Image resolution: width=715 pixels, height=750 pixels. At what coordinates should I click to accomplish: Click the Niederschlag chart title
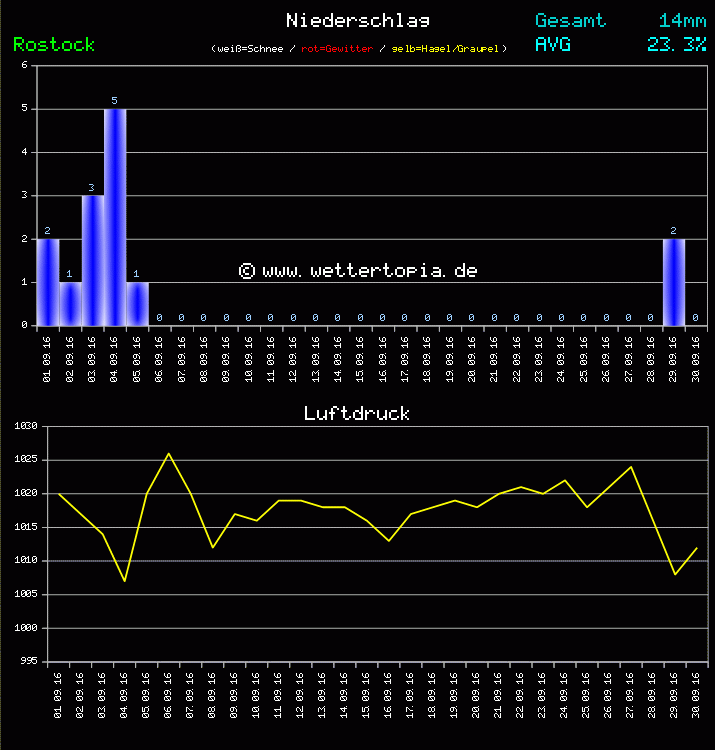click(x=357, y=21)
